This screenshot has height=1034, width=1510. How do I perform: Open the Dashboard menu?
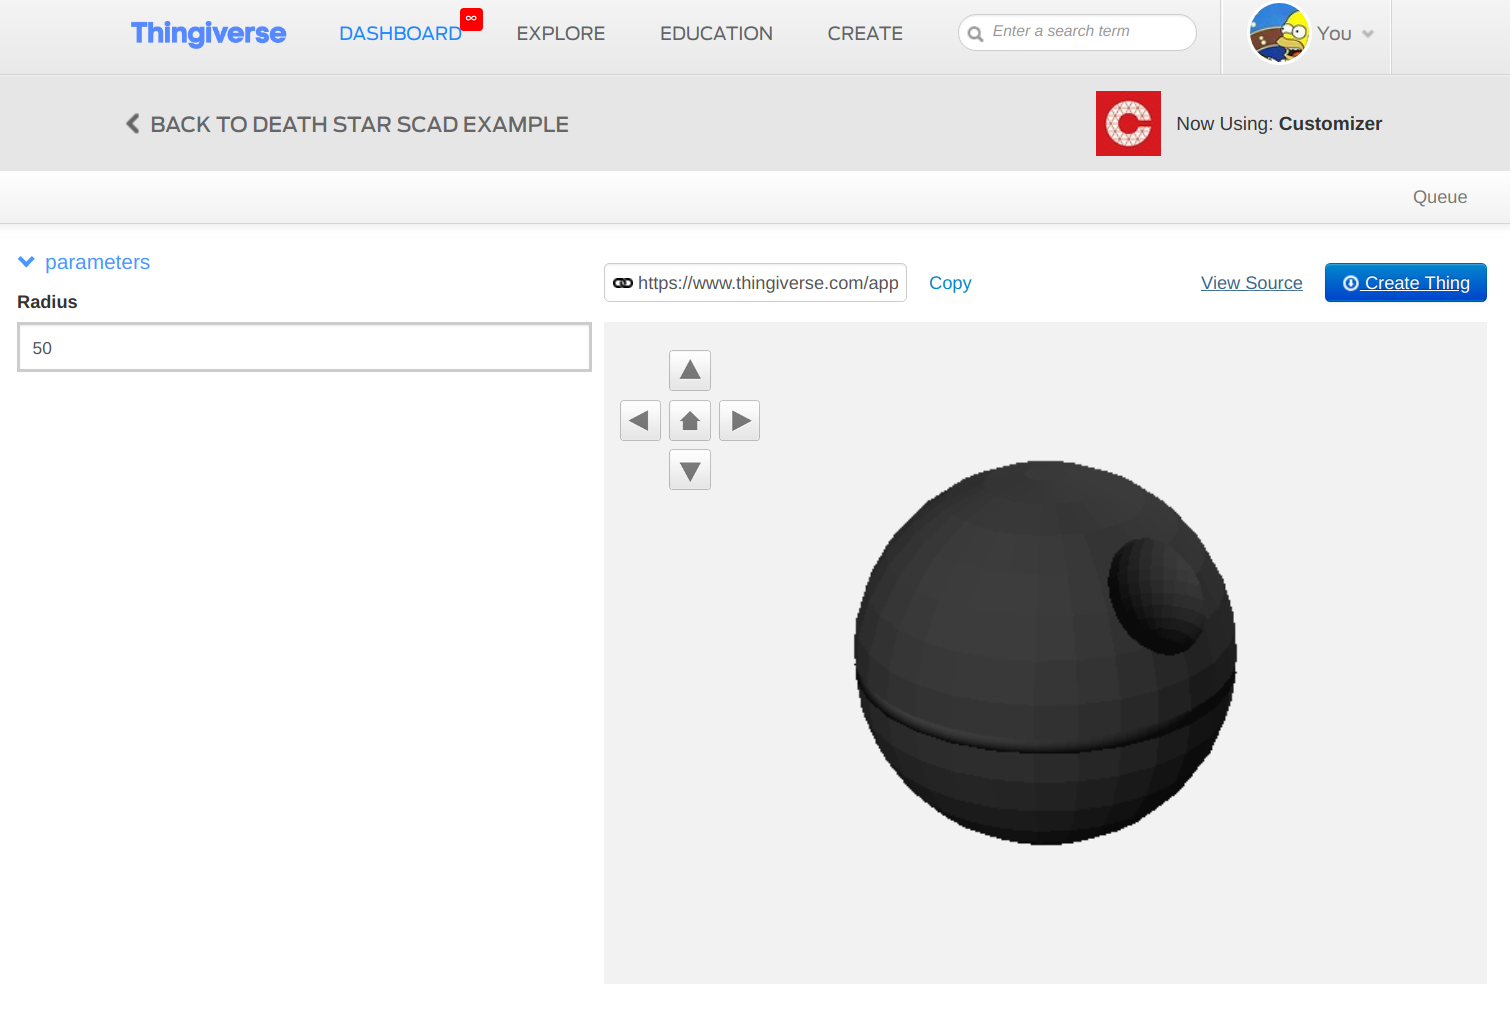[x=400, y=34]
